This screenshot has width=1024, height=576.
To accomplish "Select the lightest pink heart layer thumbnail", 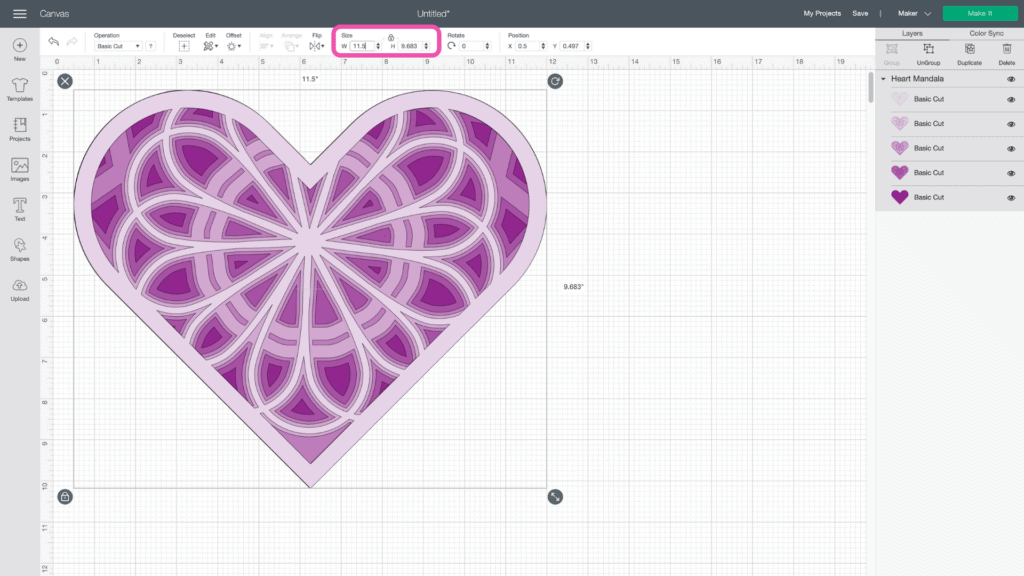I will coord(899,99).
